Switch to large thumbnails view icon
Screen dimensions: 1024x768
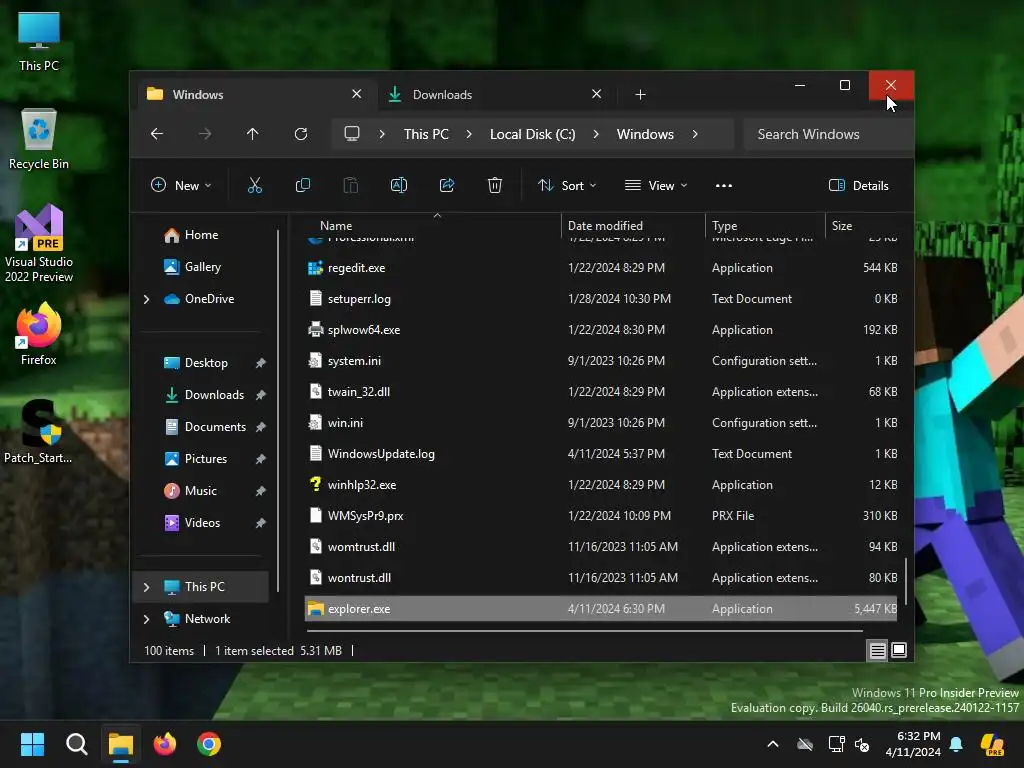(899, 650)
